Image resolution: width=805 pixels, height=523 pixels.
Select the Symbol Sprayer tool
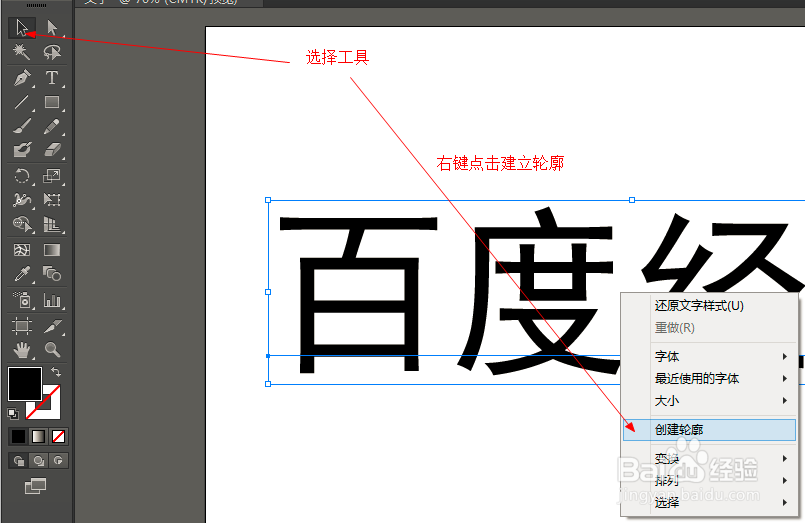pyautogui.click(x=22, y=300)
